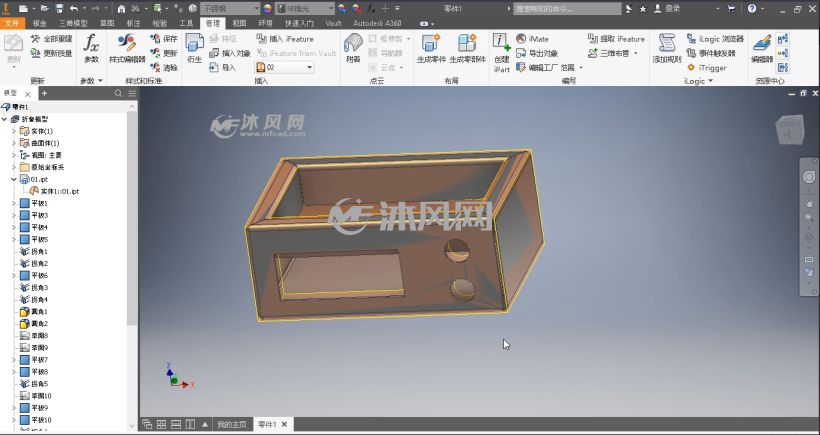Image resolution: width=820 pixels, height=435 pixels.
Task: Click the color wheel appearance icon
Action: [267, 8]
